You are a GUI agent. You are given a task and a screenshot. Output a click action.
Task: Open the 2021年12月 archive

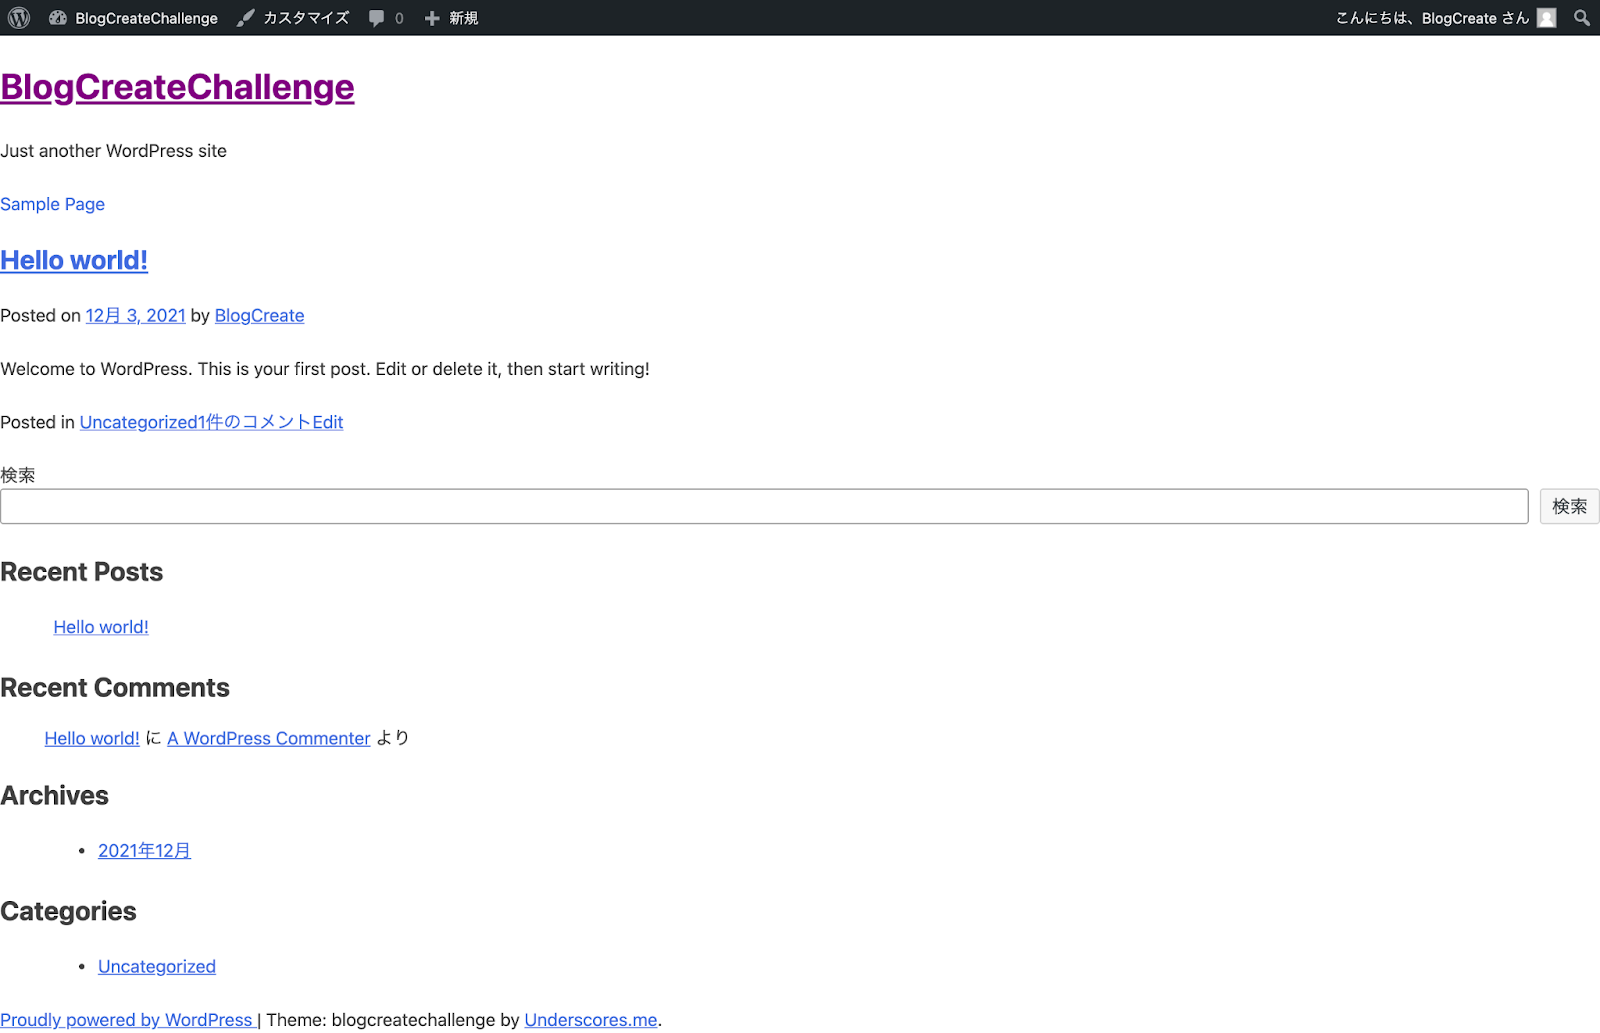(x=144, y=850)
